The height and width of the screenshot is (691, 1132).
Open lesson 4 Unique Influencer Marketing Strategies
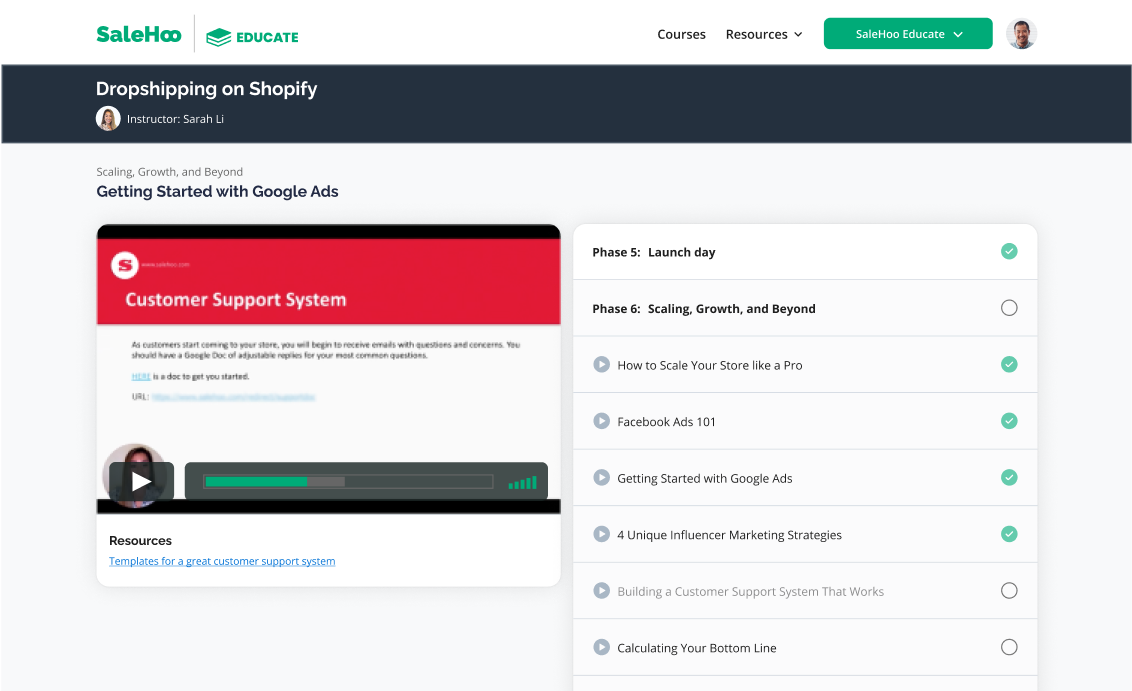[x=729, y=535]
